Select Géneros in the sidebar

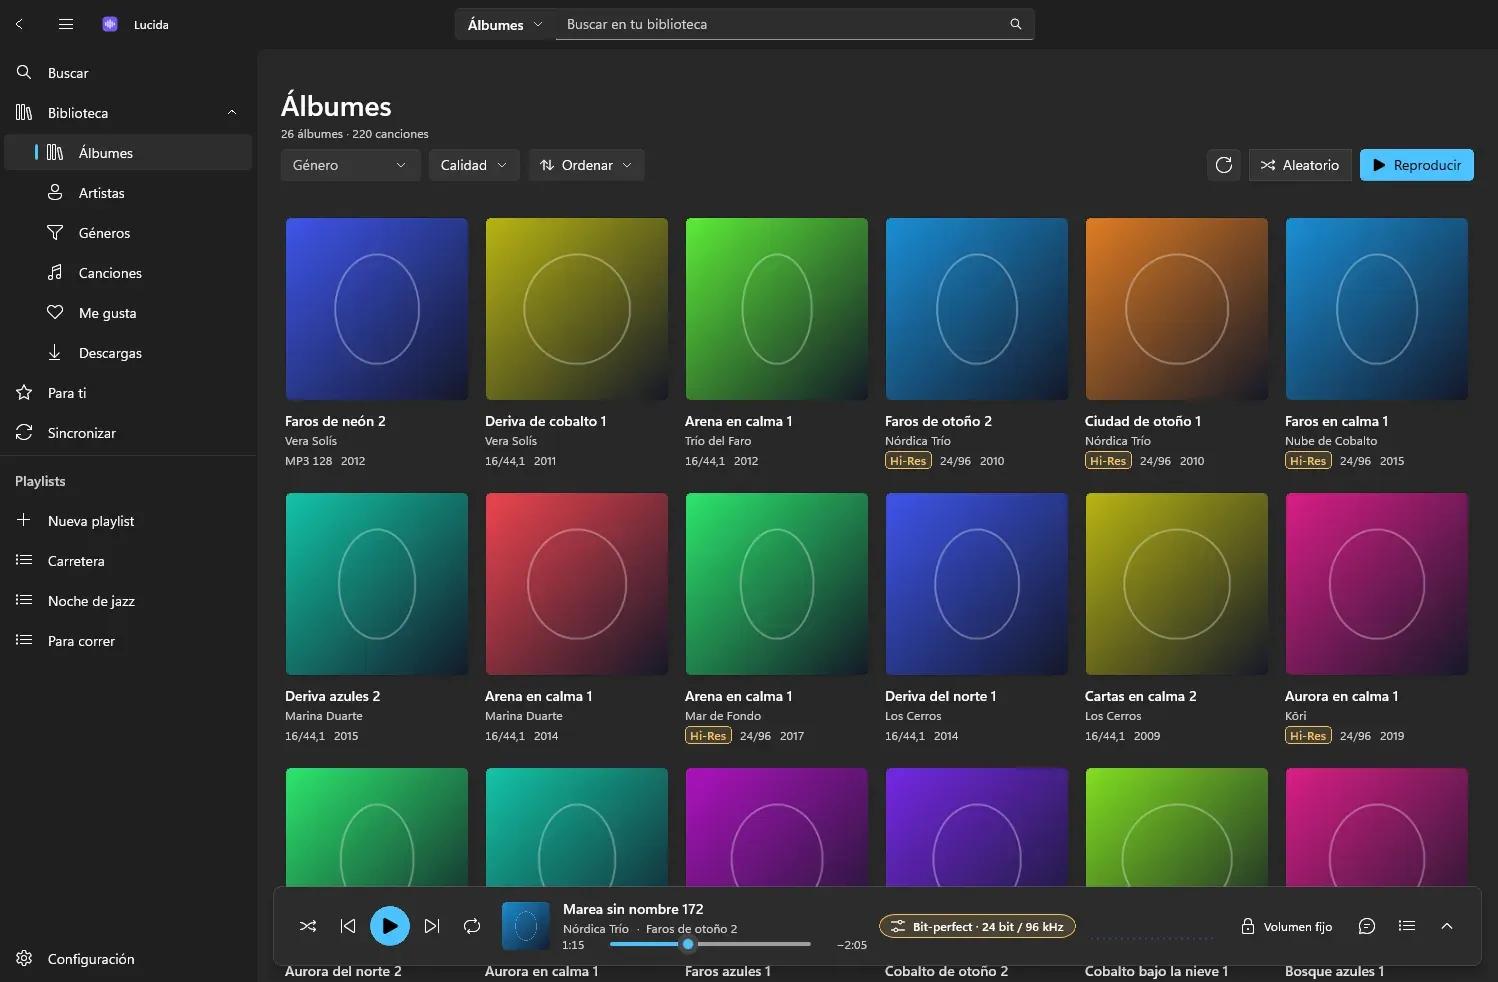click(128, 233)
